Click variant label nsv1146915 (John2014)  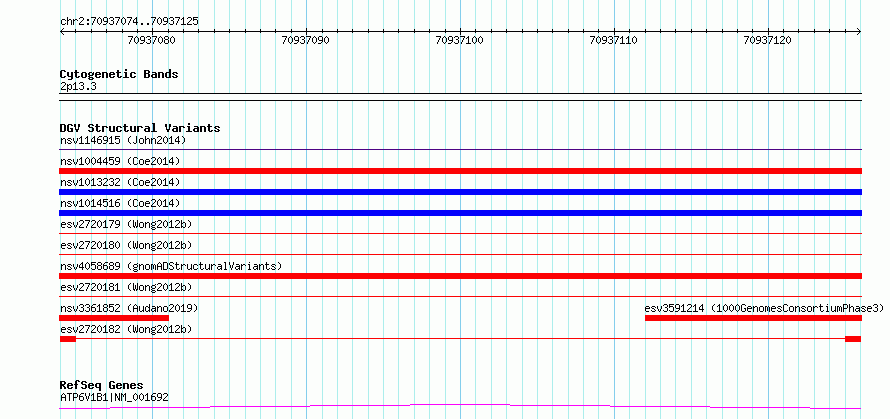[x=123, y=140]
